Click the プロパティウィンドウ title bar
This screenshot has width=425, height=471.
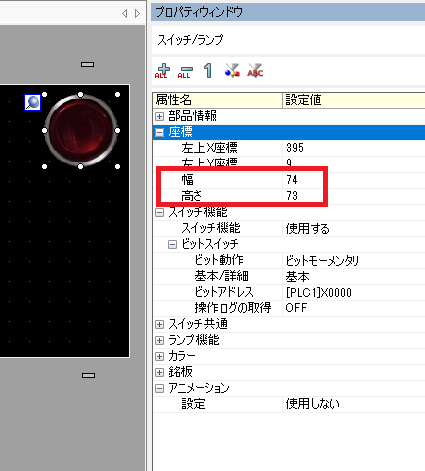pyautogui.click(x=288, y=12)
